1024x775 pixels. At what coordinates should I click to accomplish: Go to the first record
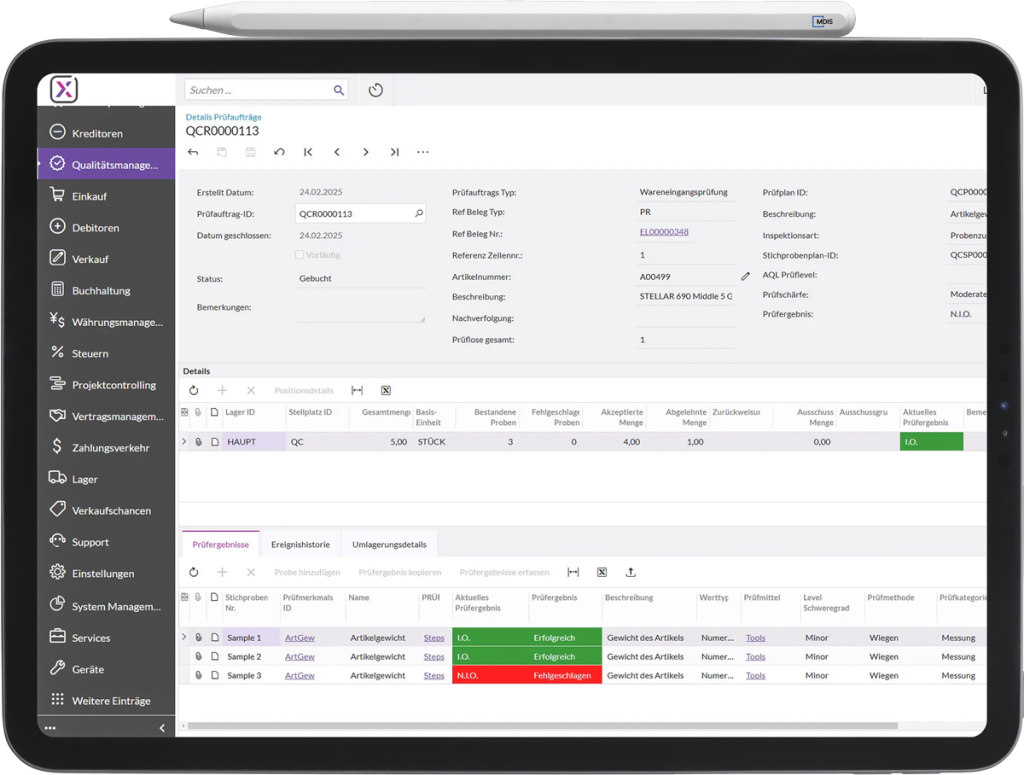pyautogui.click(x=308, y=152)
